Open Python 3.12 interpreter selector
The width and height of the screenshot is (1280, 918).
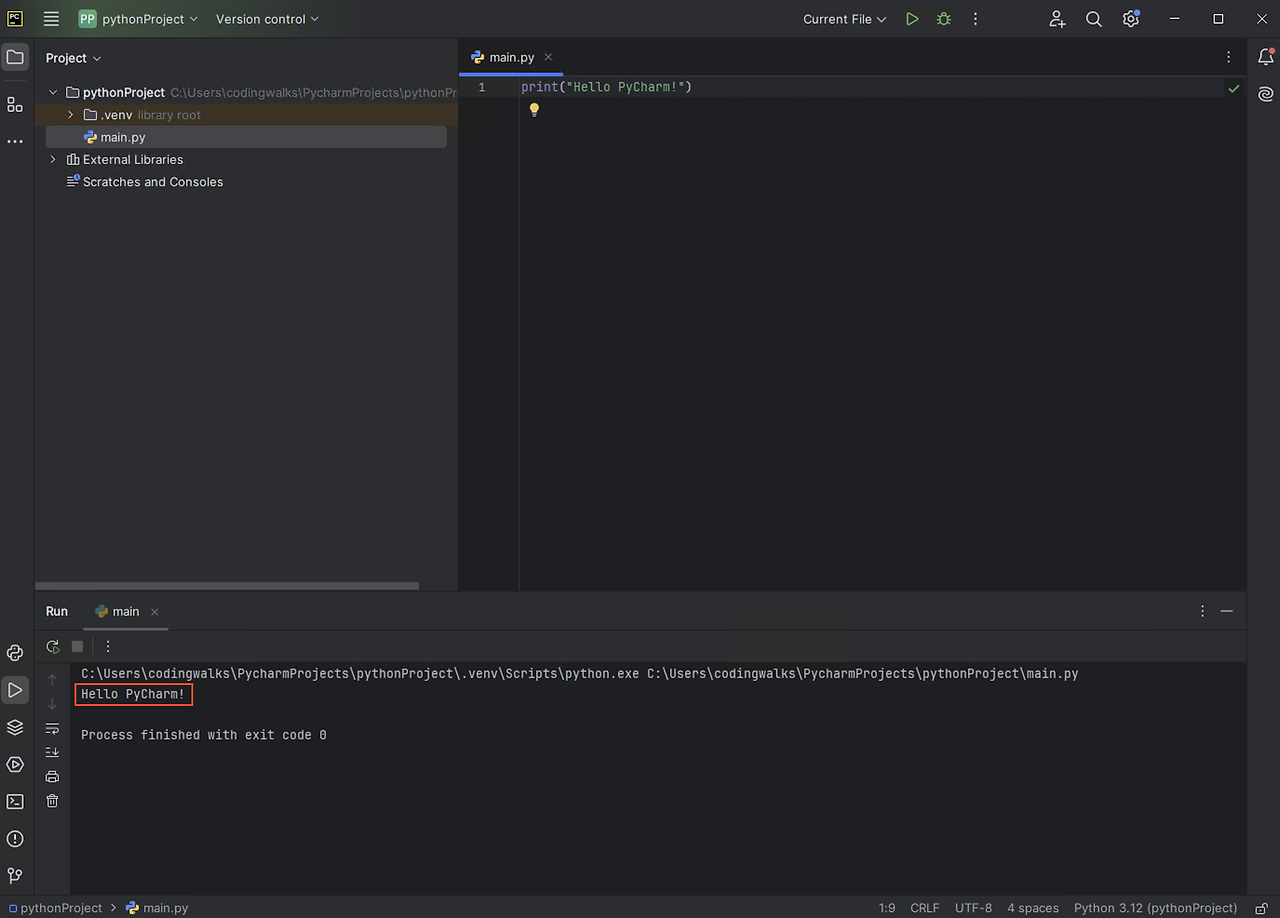tap(1155, 908)
